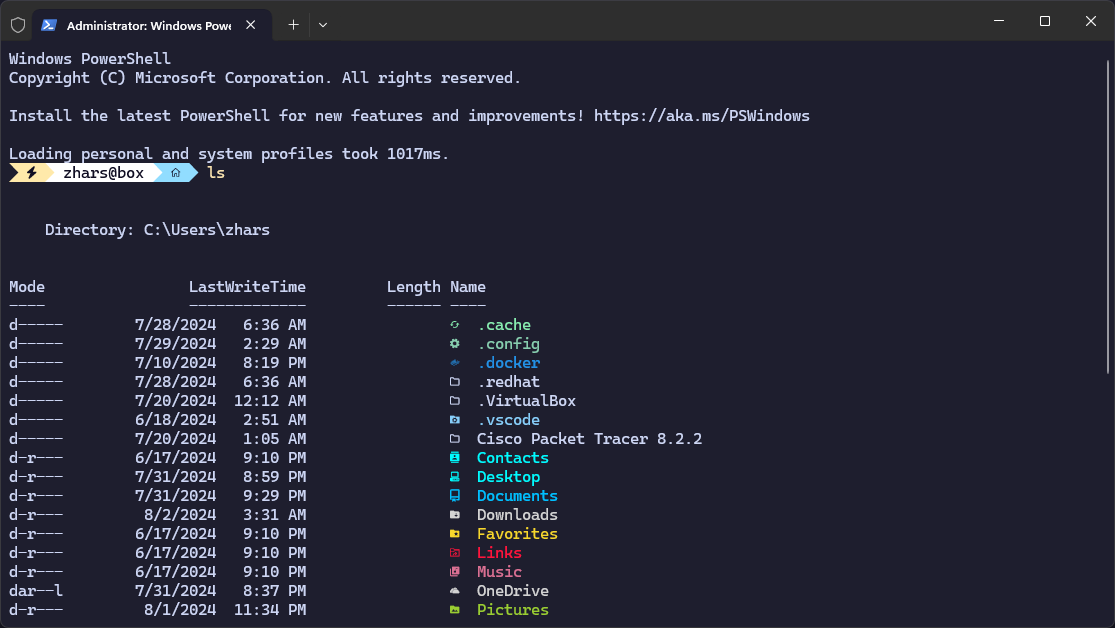
Task: Click the lightning bolt prompt segment
Action: tap(31, 173)
